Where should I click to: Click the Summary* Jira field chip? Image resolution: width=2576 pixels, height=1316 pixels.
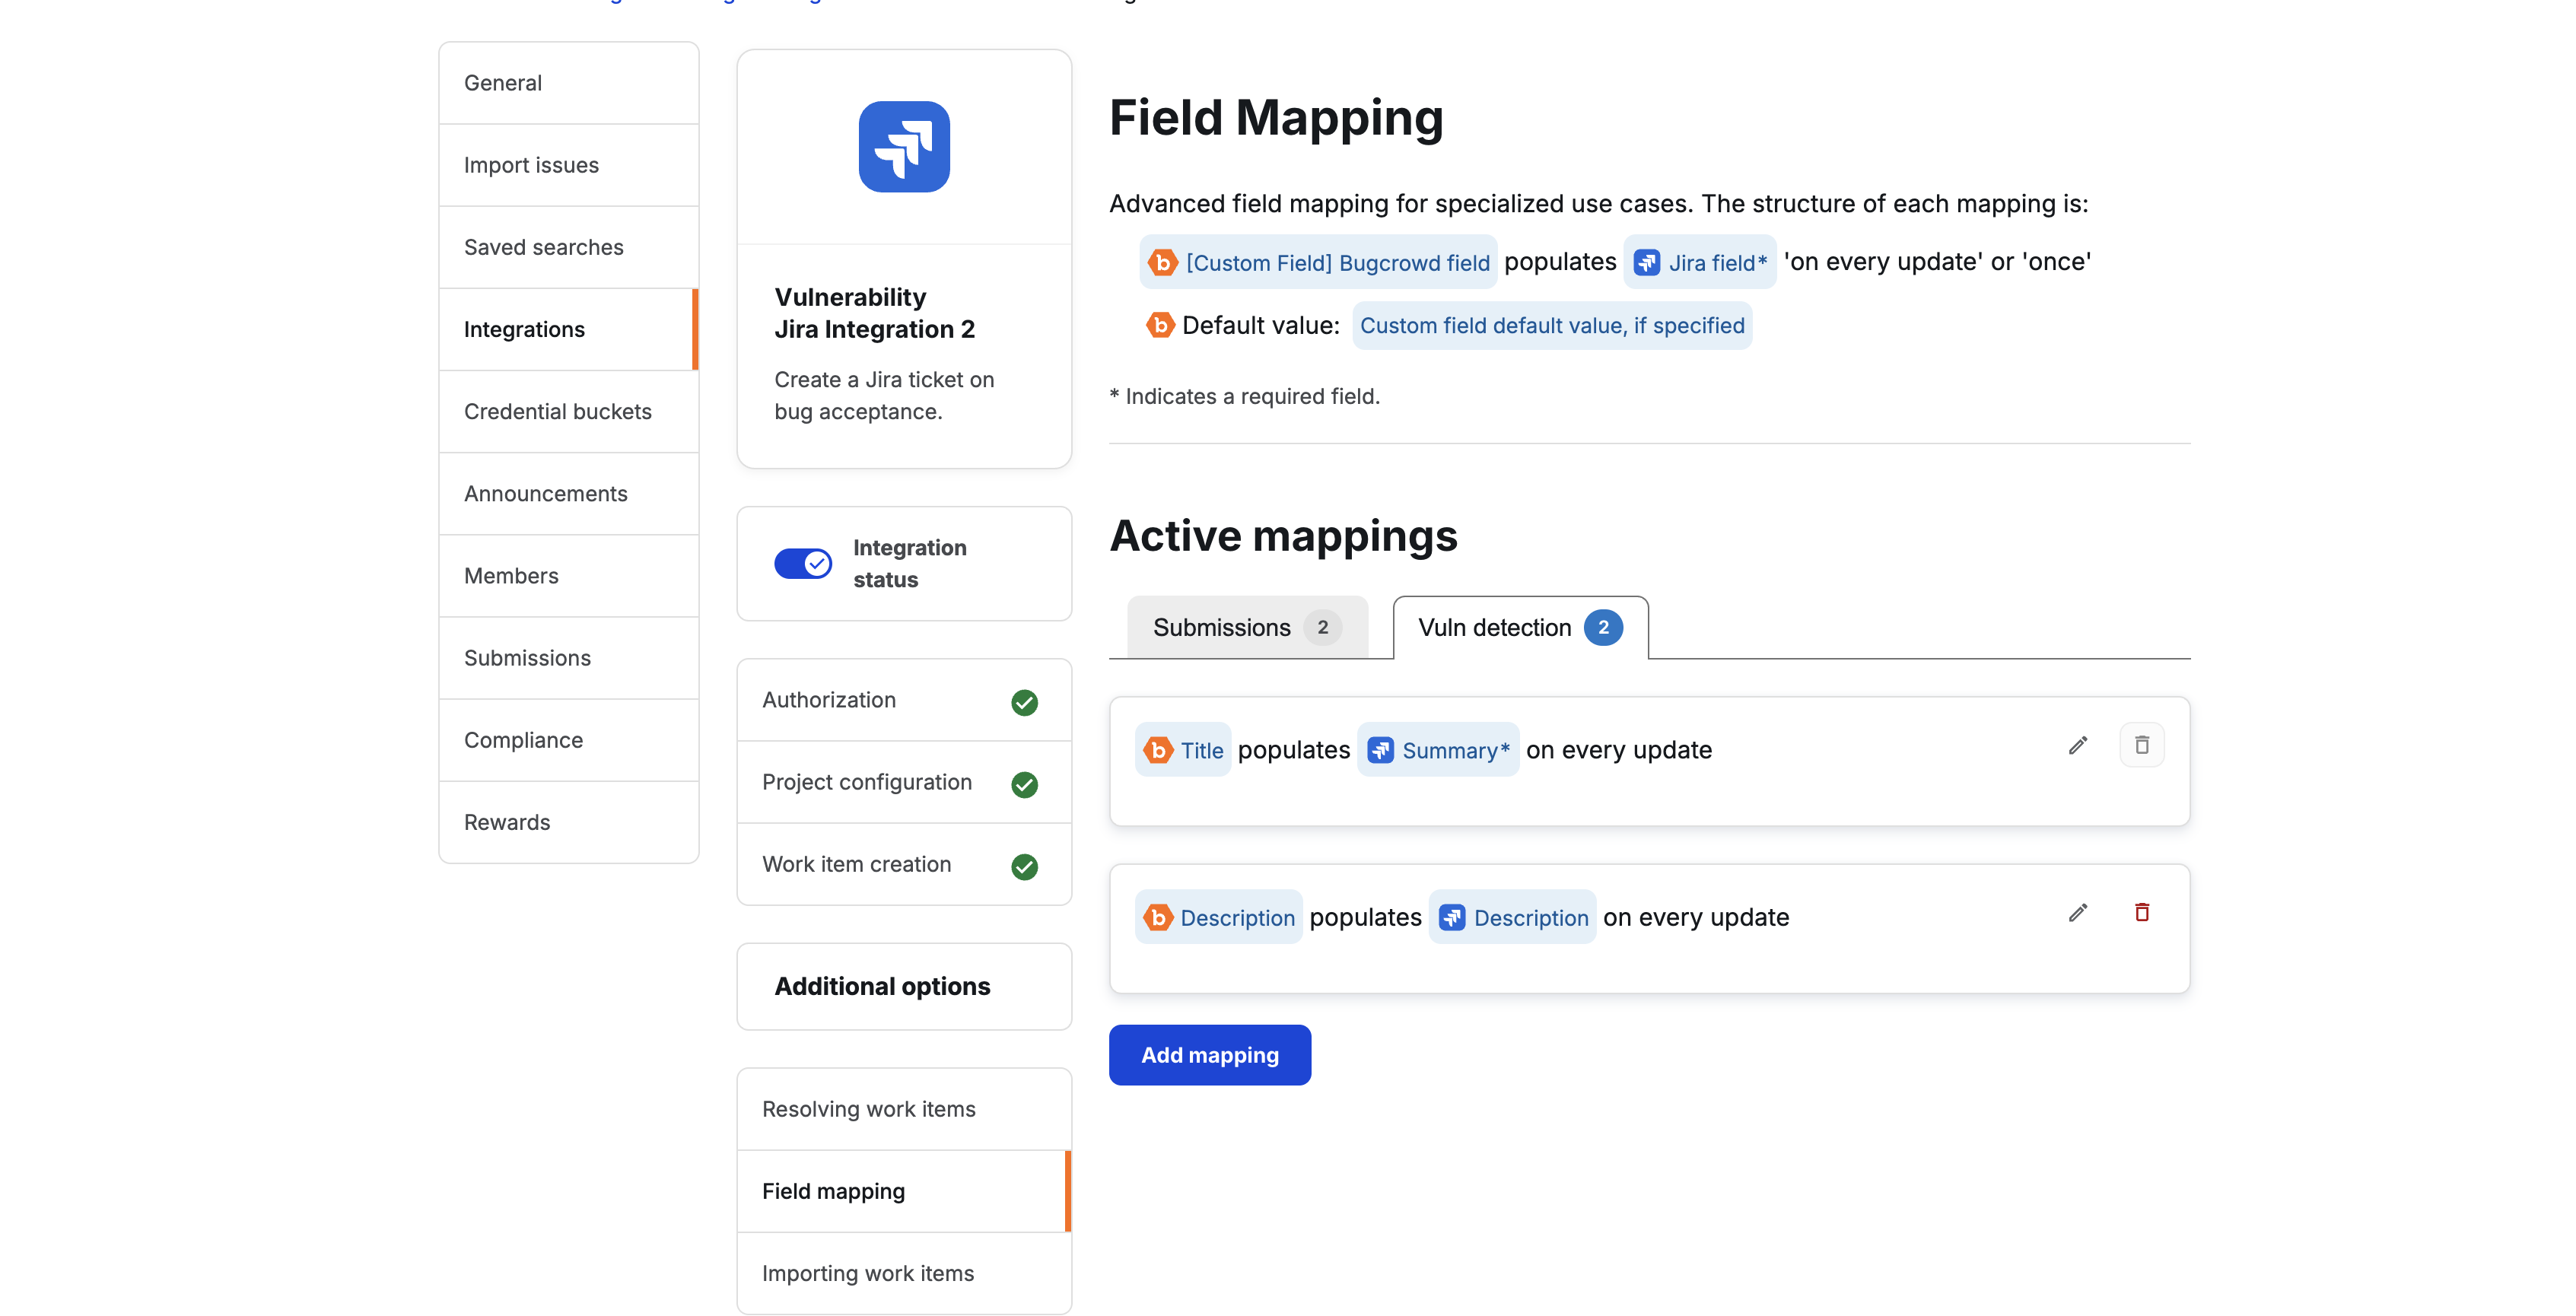(1438, 750)
